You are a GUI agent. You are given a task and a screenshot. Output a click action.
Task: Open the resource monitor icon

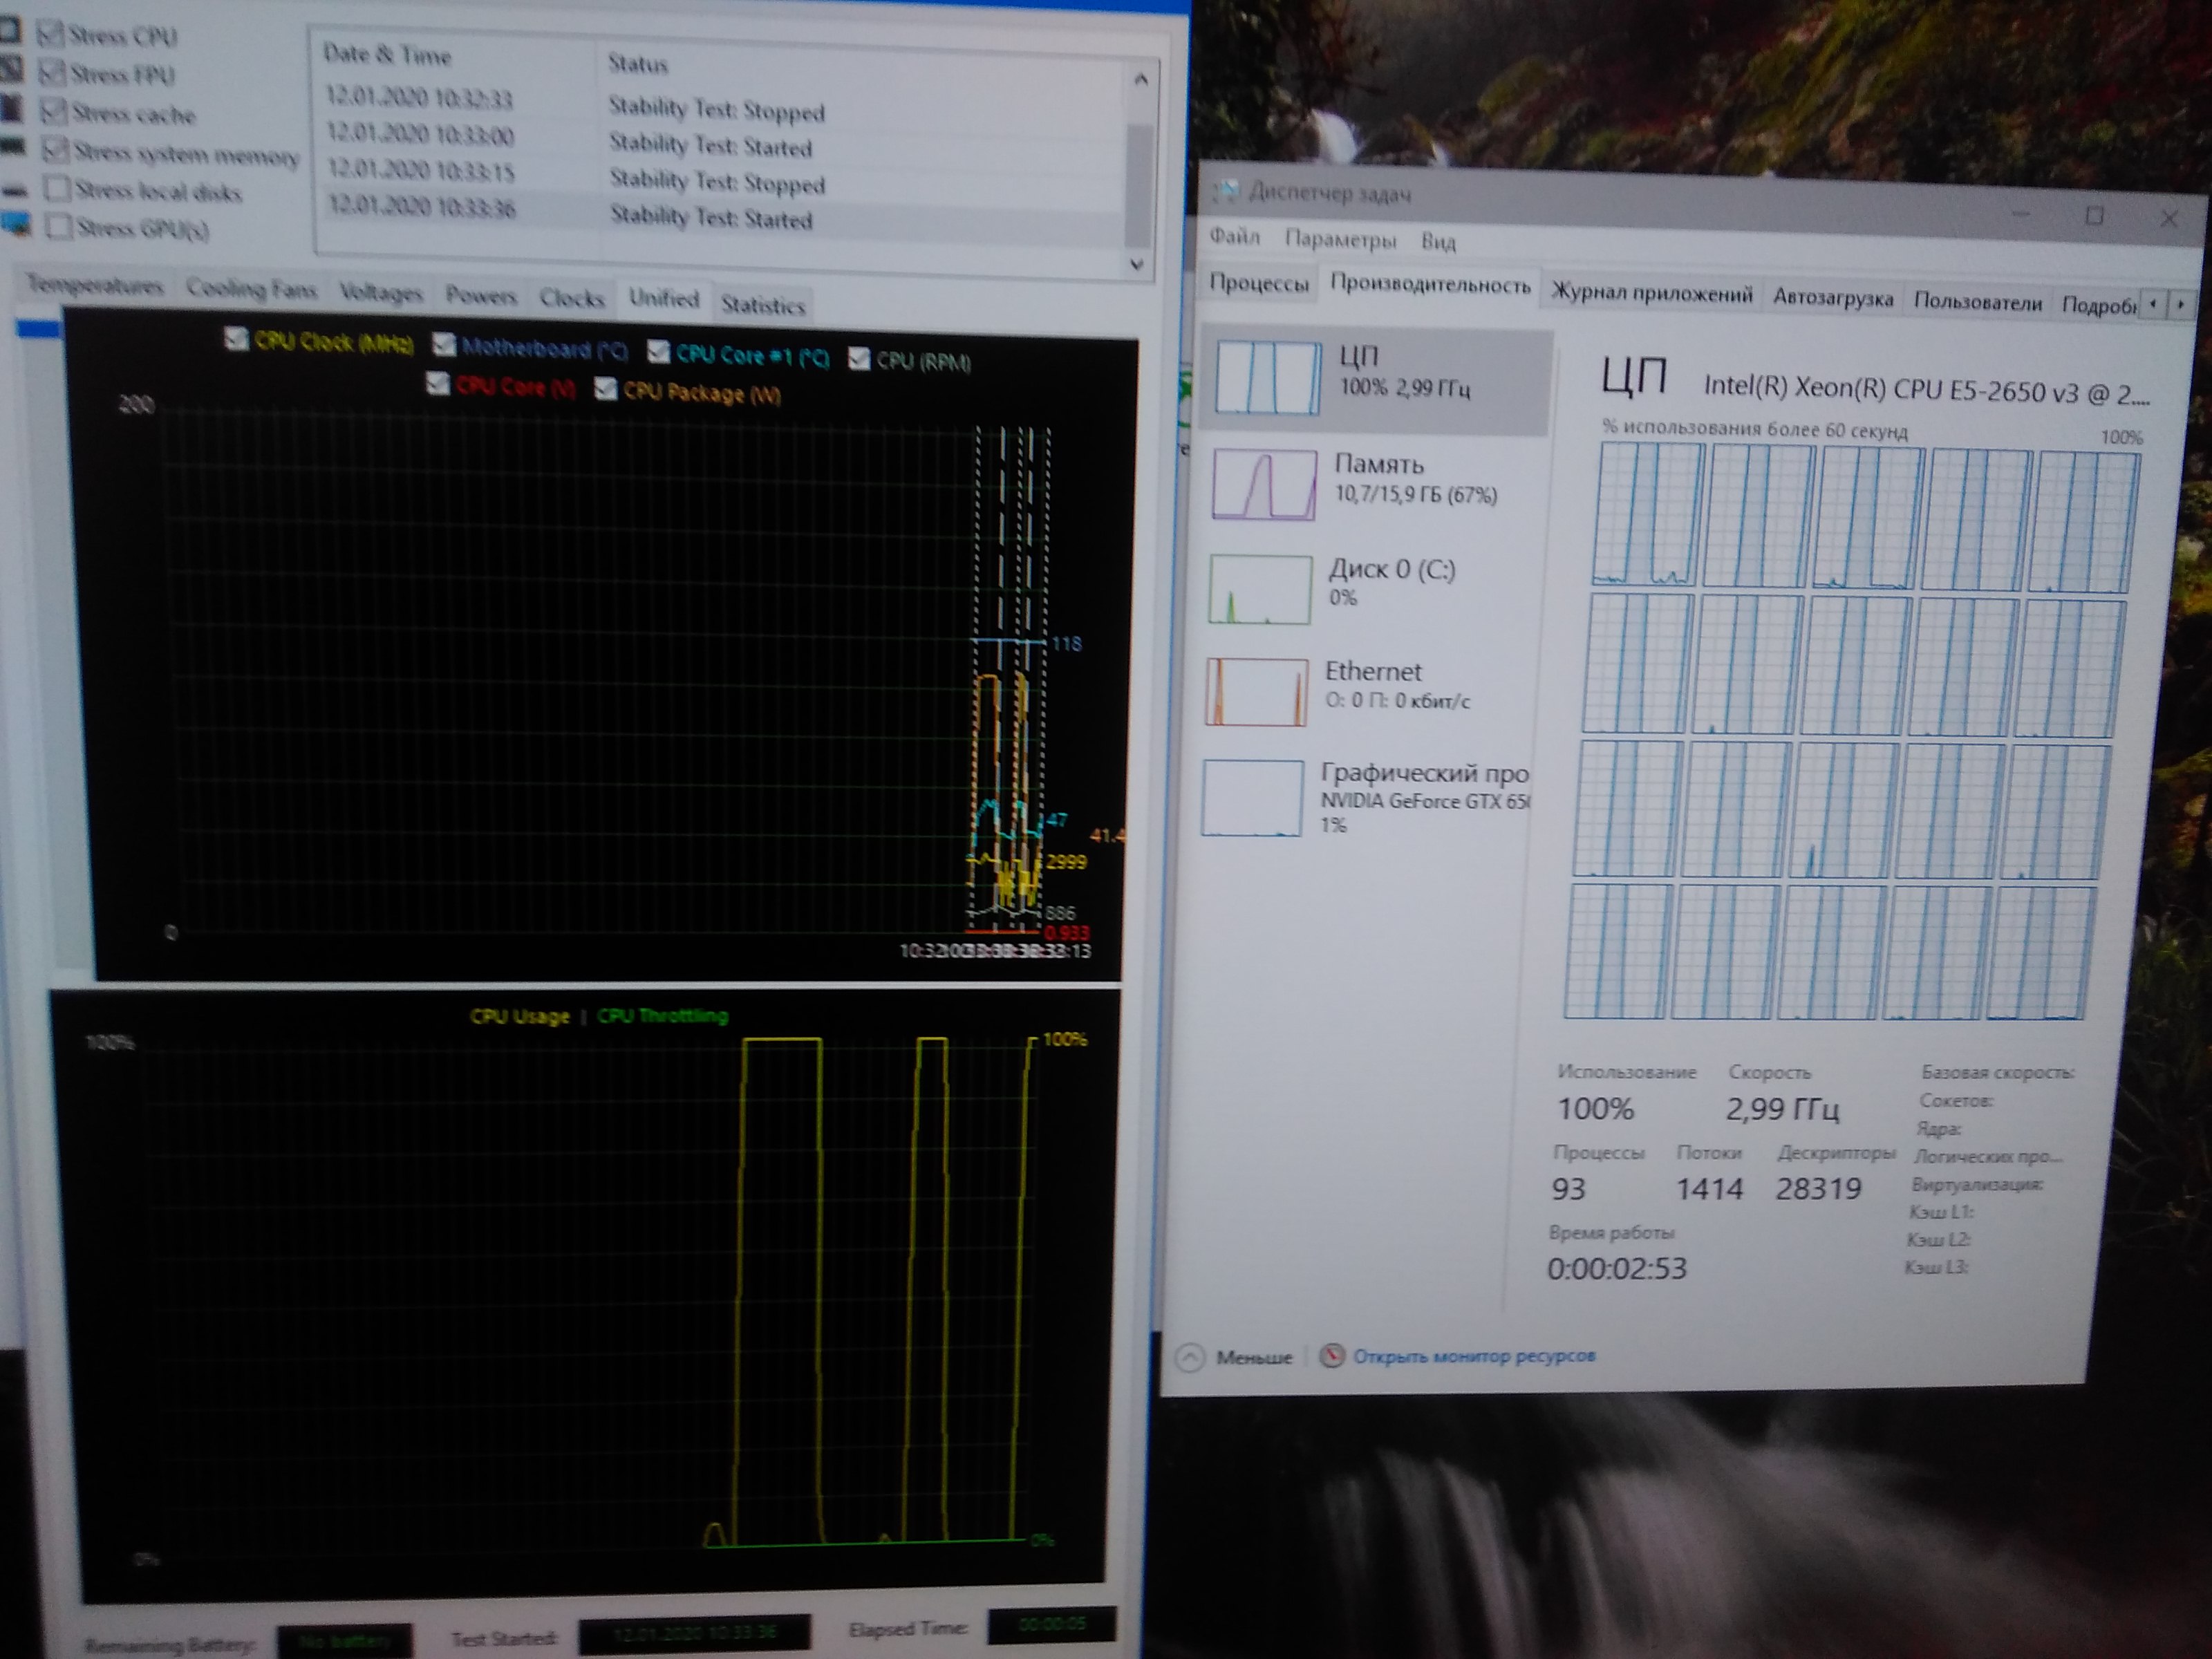pyautogui.click(x=1331, y=1356)
